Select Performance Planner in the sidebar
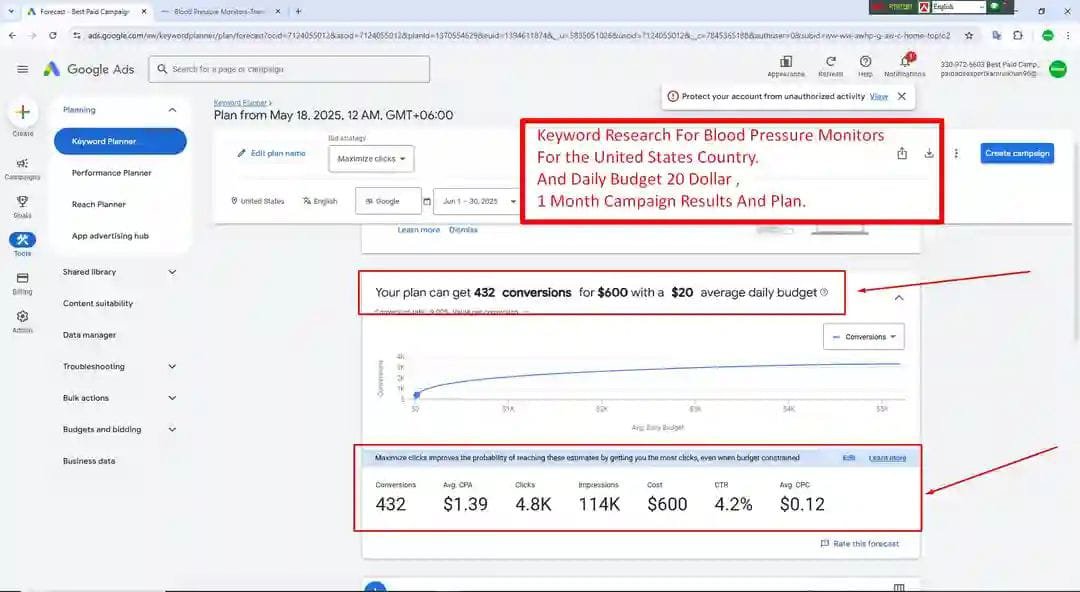The width and height of the screenshot is (1080, 592). (111, 173)
